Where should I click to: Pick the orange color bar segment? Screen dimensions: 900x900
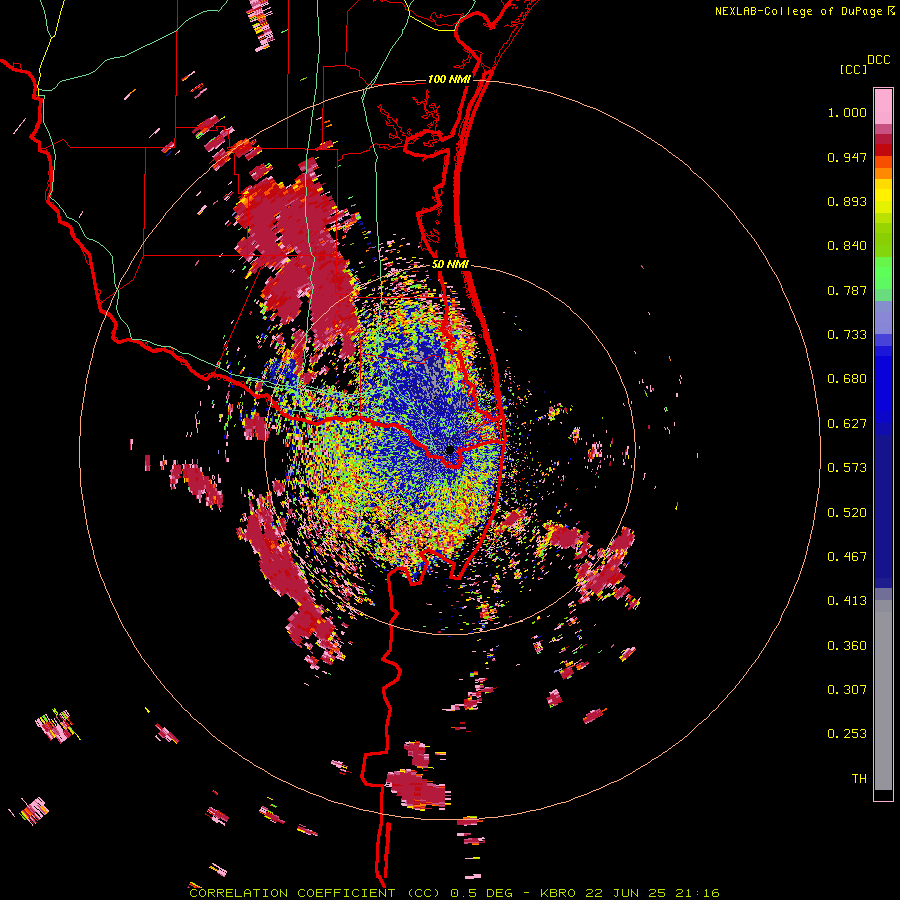coord(883,172)
